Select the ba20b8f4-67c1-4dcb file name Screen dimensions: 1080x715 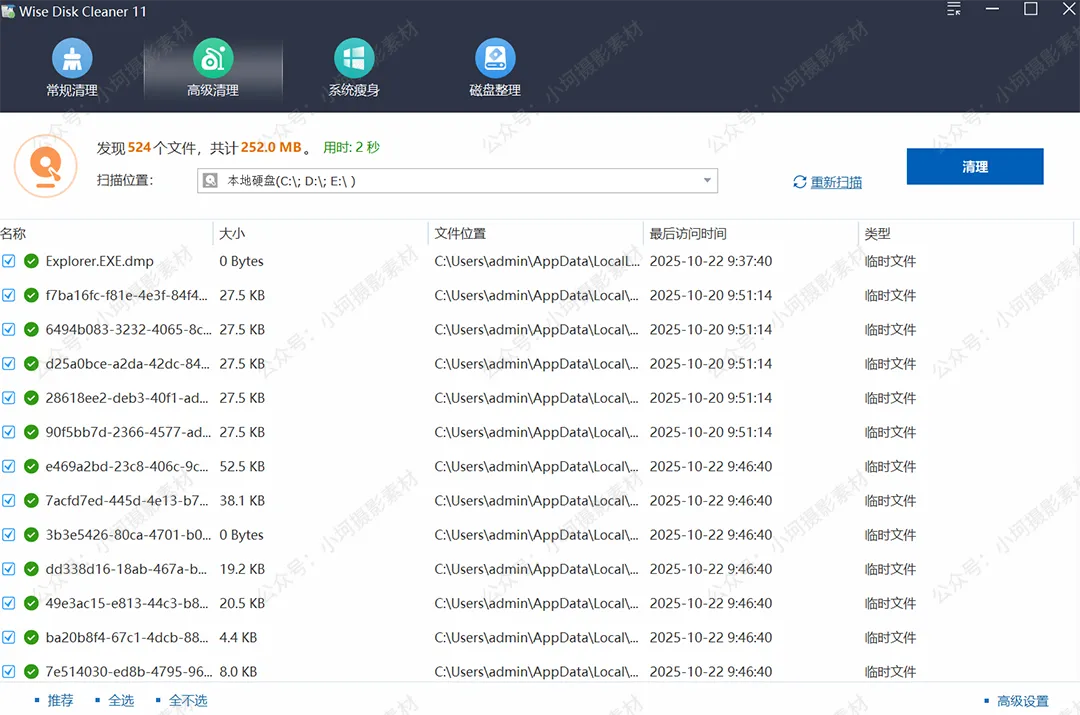pos(127,637)
